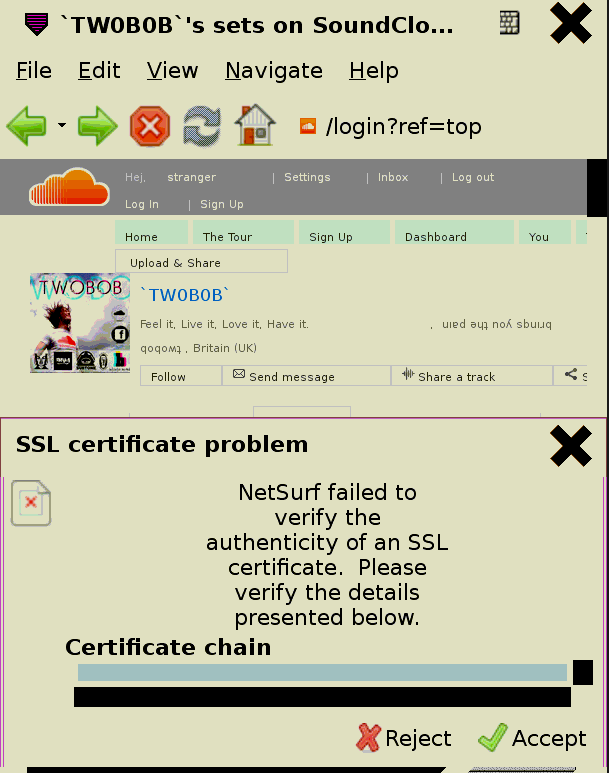Viewport: 609px width, 773px height.
Task: Accept the SSL certificate
Action: pos(532,738)
